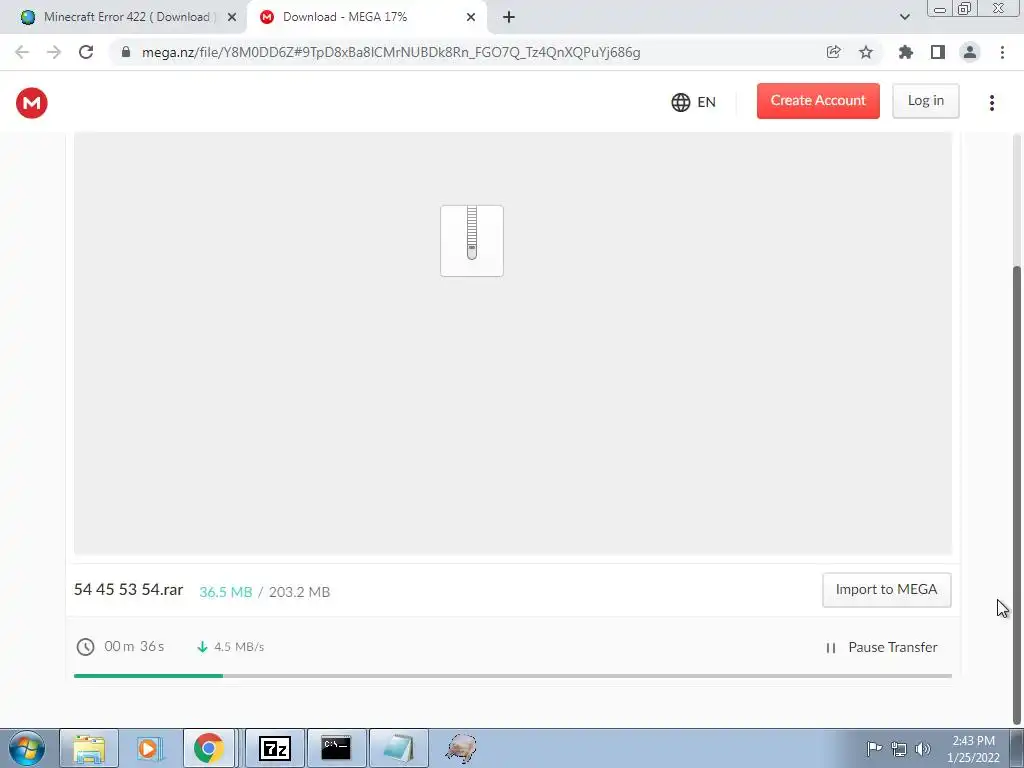Click the network tray icon
This screenshot has height=768, width=1024.
(899, 749)
